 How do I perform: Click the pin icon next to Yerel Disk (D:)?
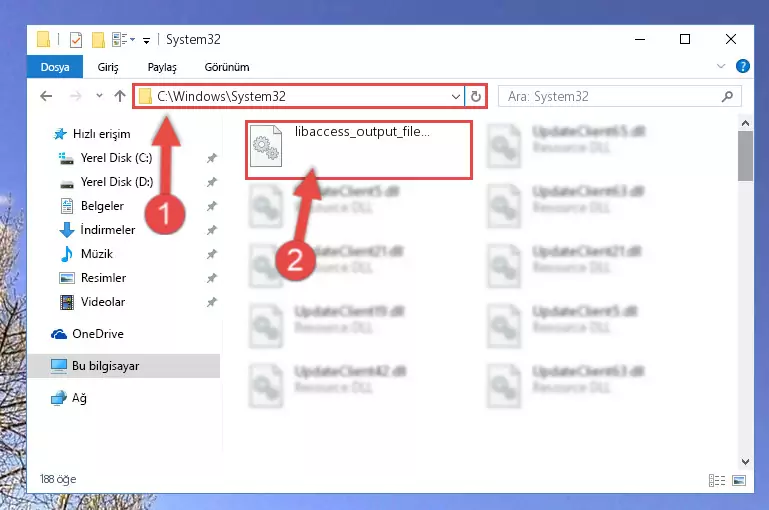[x=211, y=182]
